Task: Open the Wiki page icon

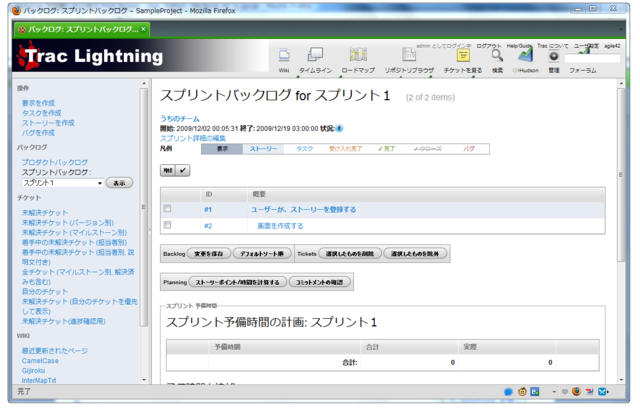Action: tap(284, 55)
